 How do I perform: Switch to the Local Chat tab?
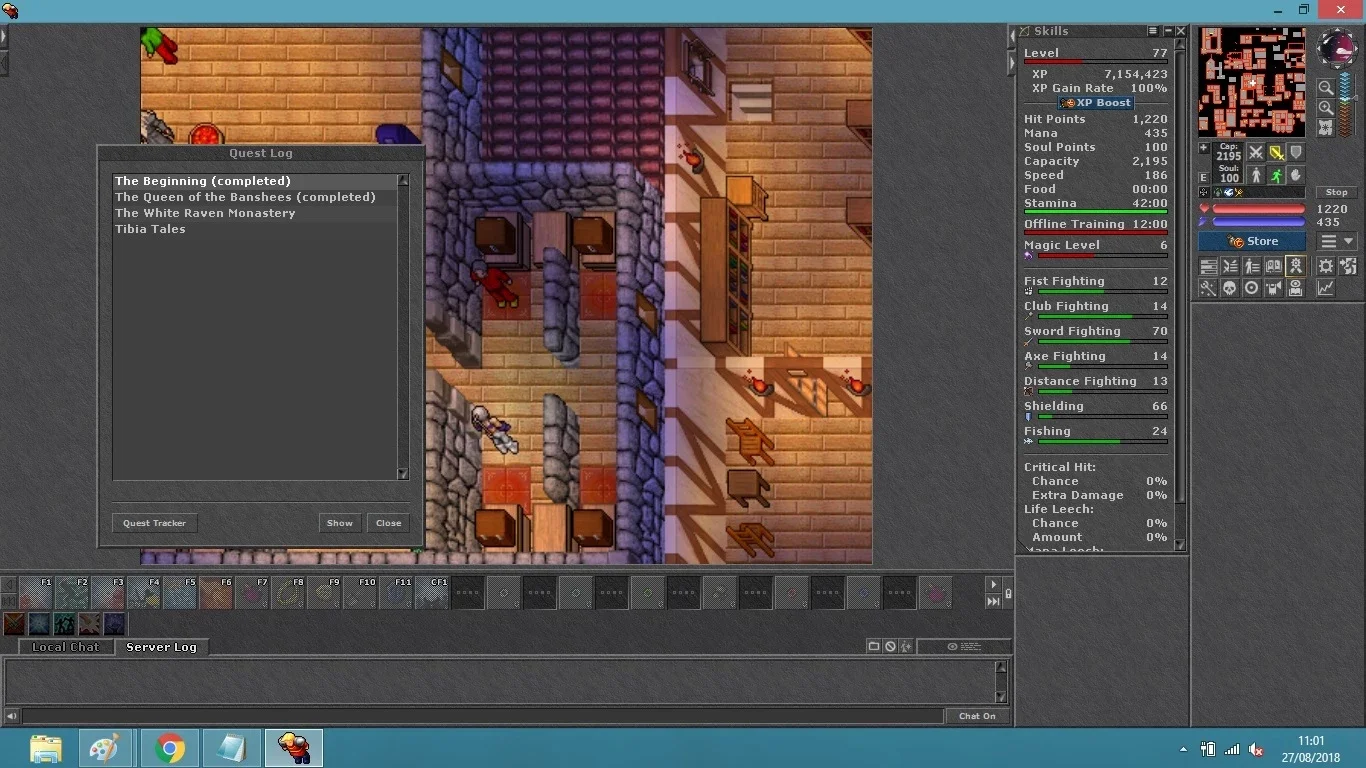click(66, 647)
